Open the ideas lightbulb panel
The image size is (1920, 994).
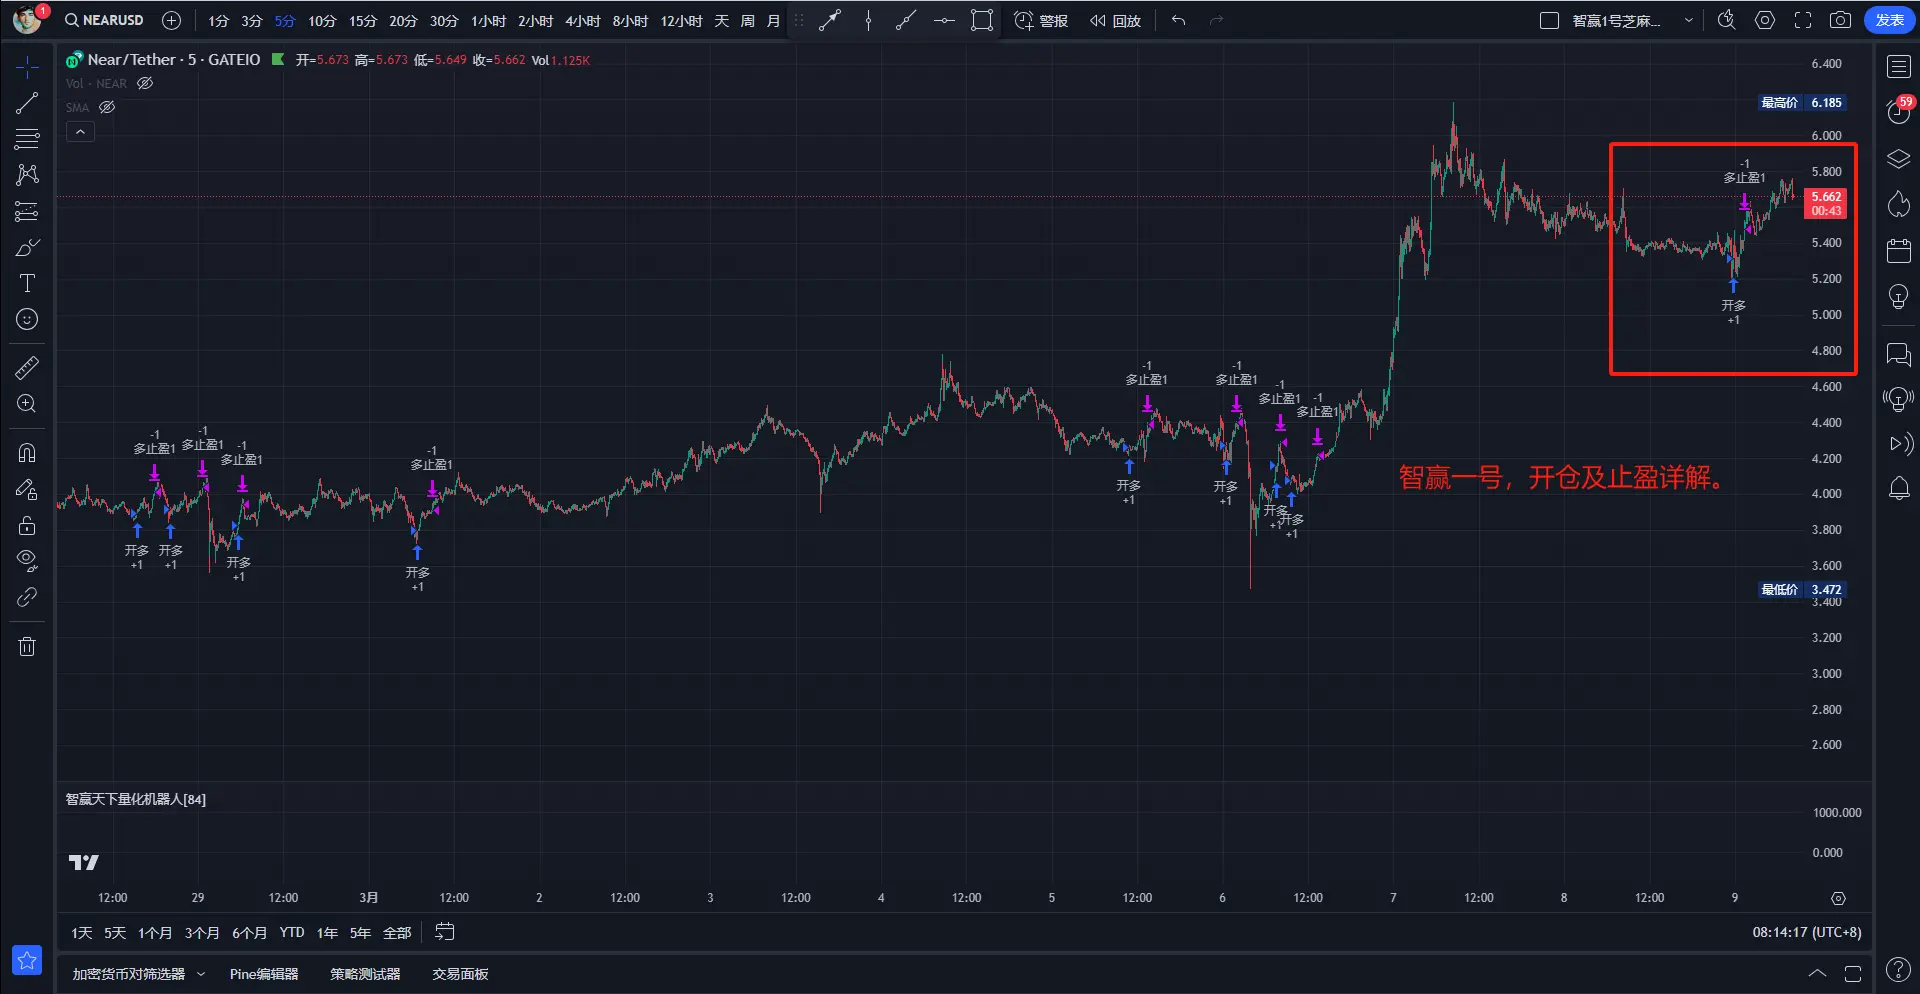[x=1898, y=297]
